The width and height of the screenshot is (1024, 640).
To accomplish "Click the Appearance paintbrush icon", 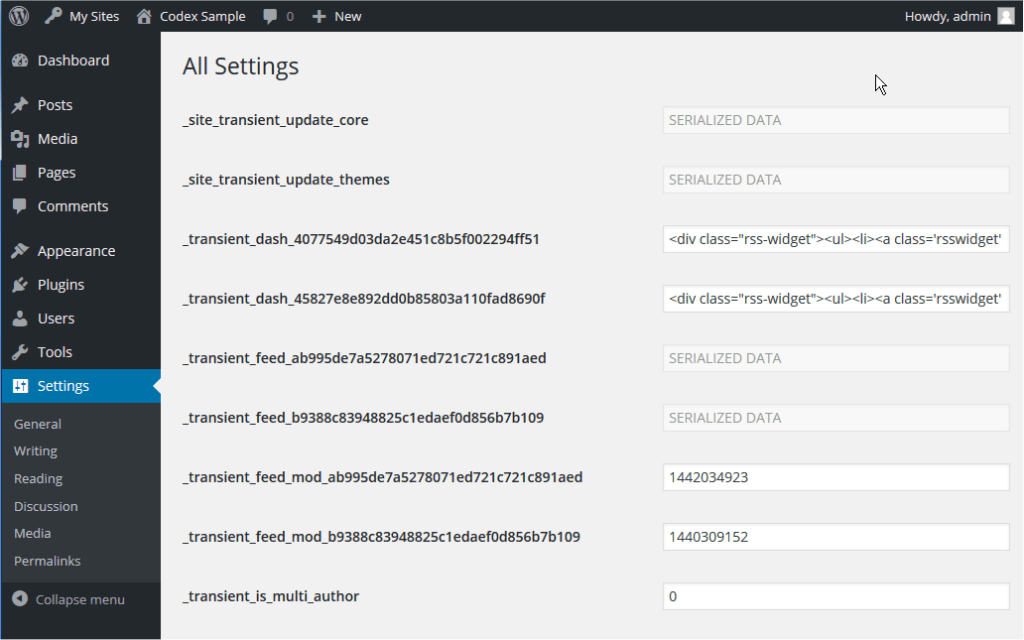I will (20, 251).
